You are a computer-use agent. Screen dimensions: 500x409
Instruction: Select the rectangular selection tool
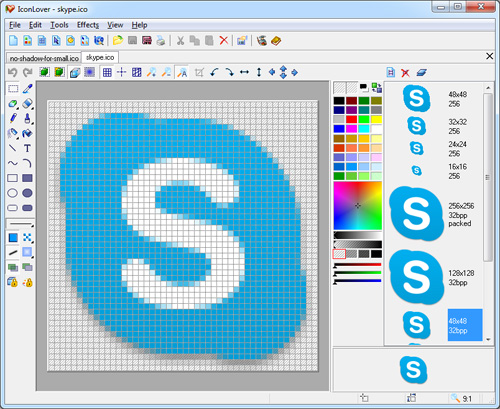13,89
